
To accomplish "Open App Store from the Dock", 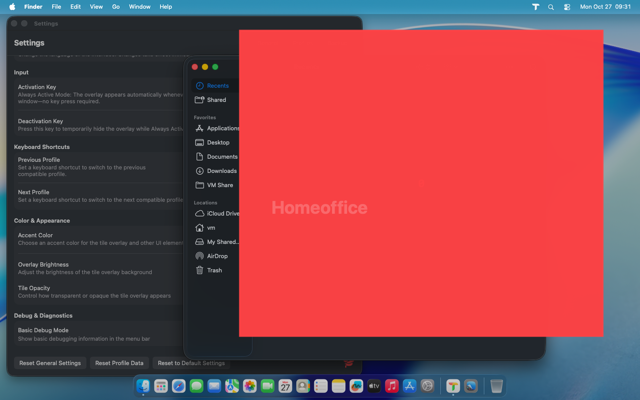I will [x=409, y=386].
